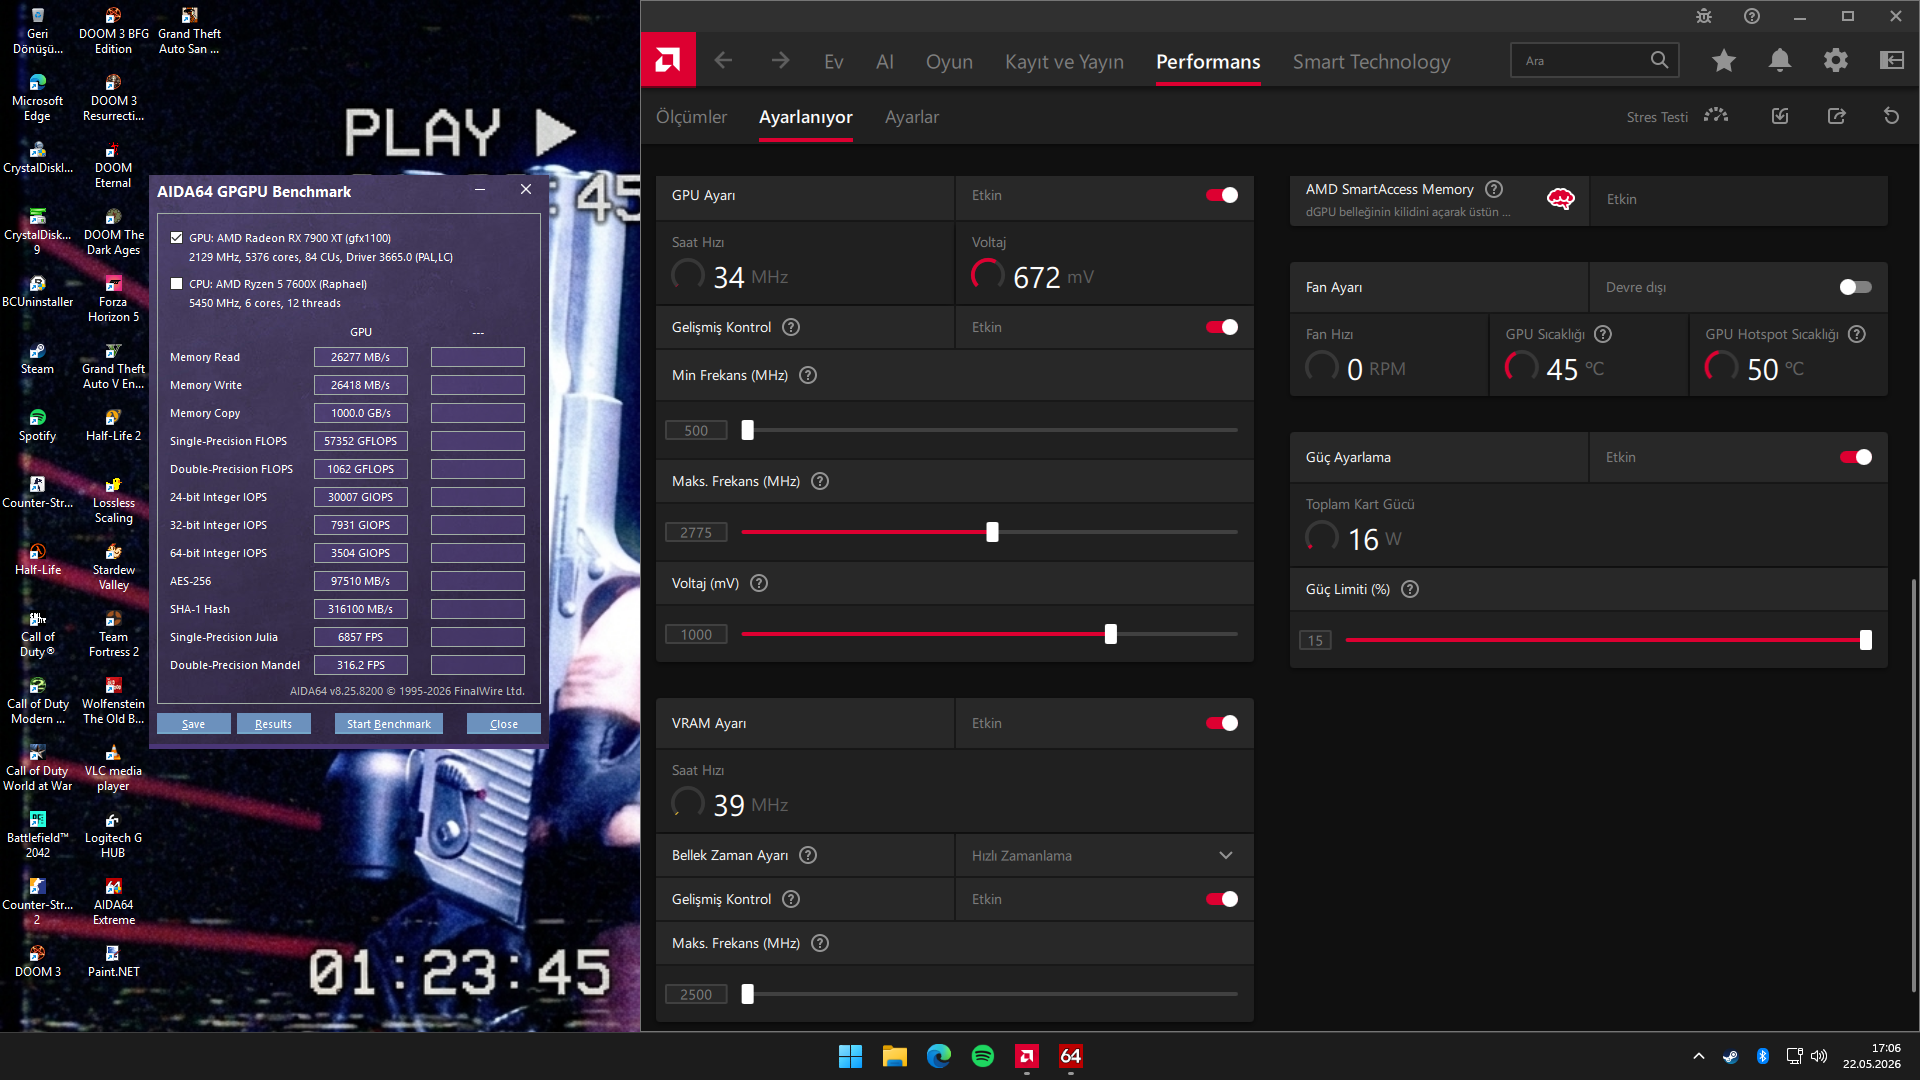Click the Güç Limiti slider handle
The height and width of the screenshot is (1080, 1920).
tap(1865, 640)
